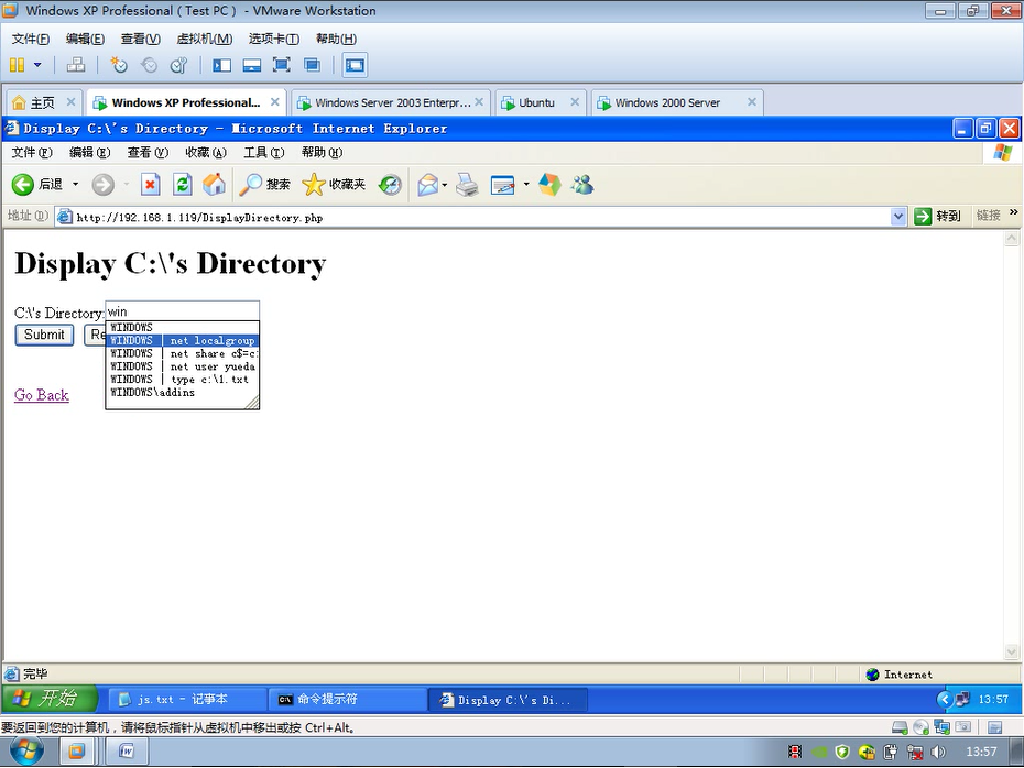Click the 转到 (Go) button

pyautogui.click(x=937, y=217)
